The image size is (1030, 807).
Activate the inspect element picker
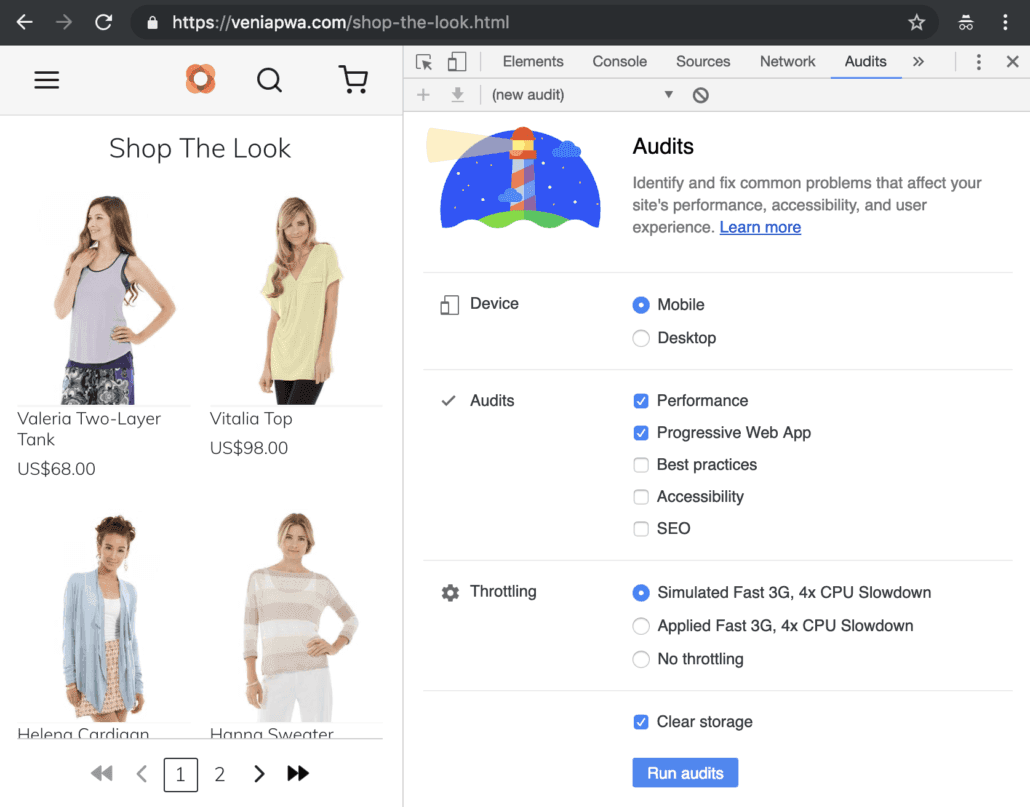click(x=424, y=62)
